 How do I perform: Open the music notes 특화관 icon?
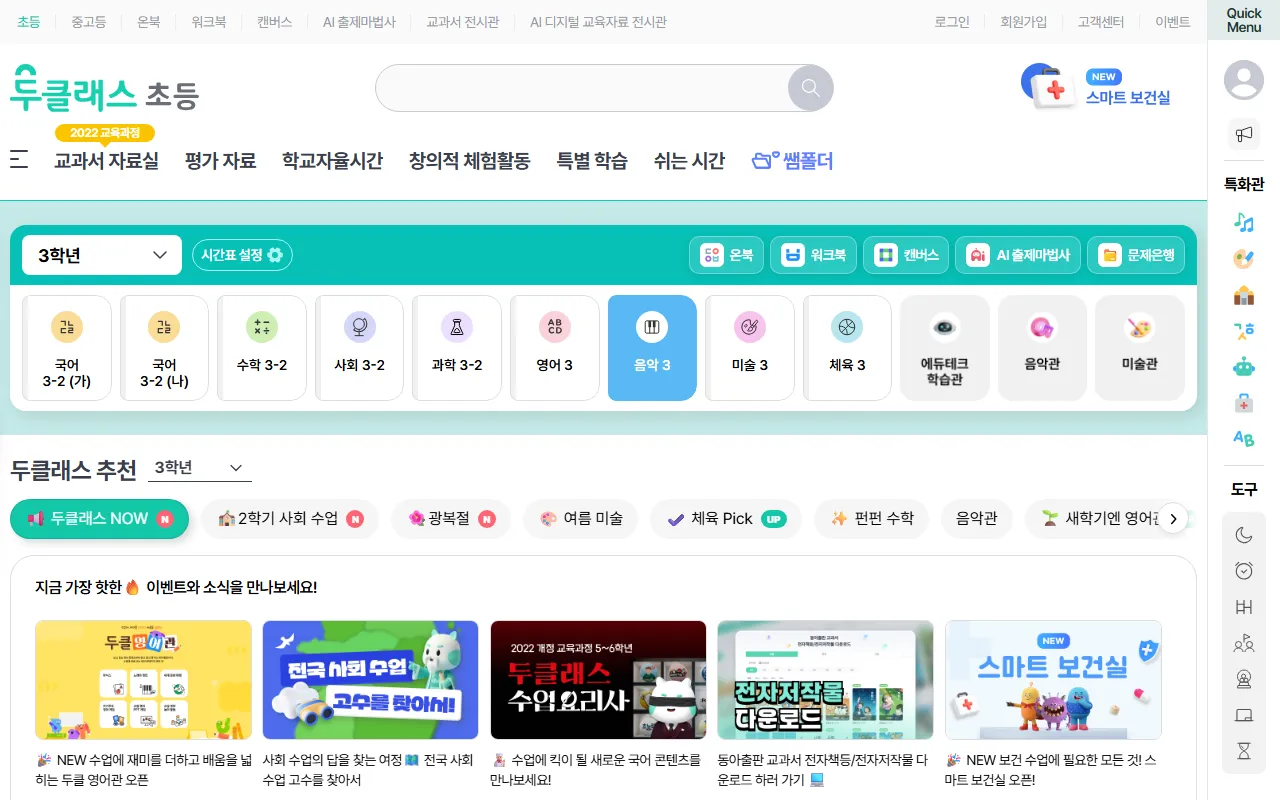[x=1244, y=222]
